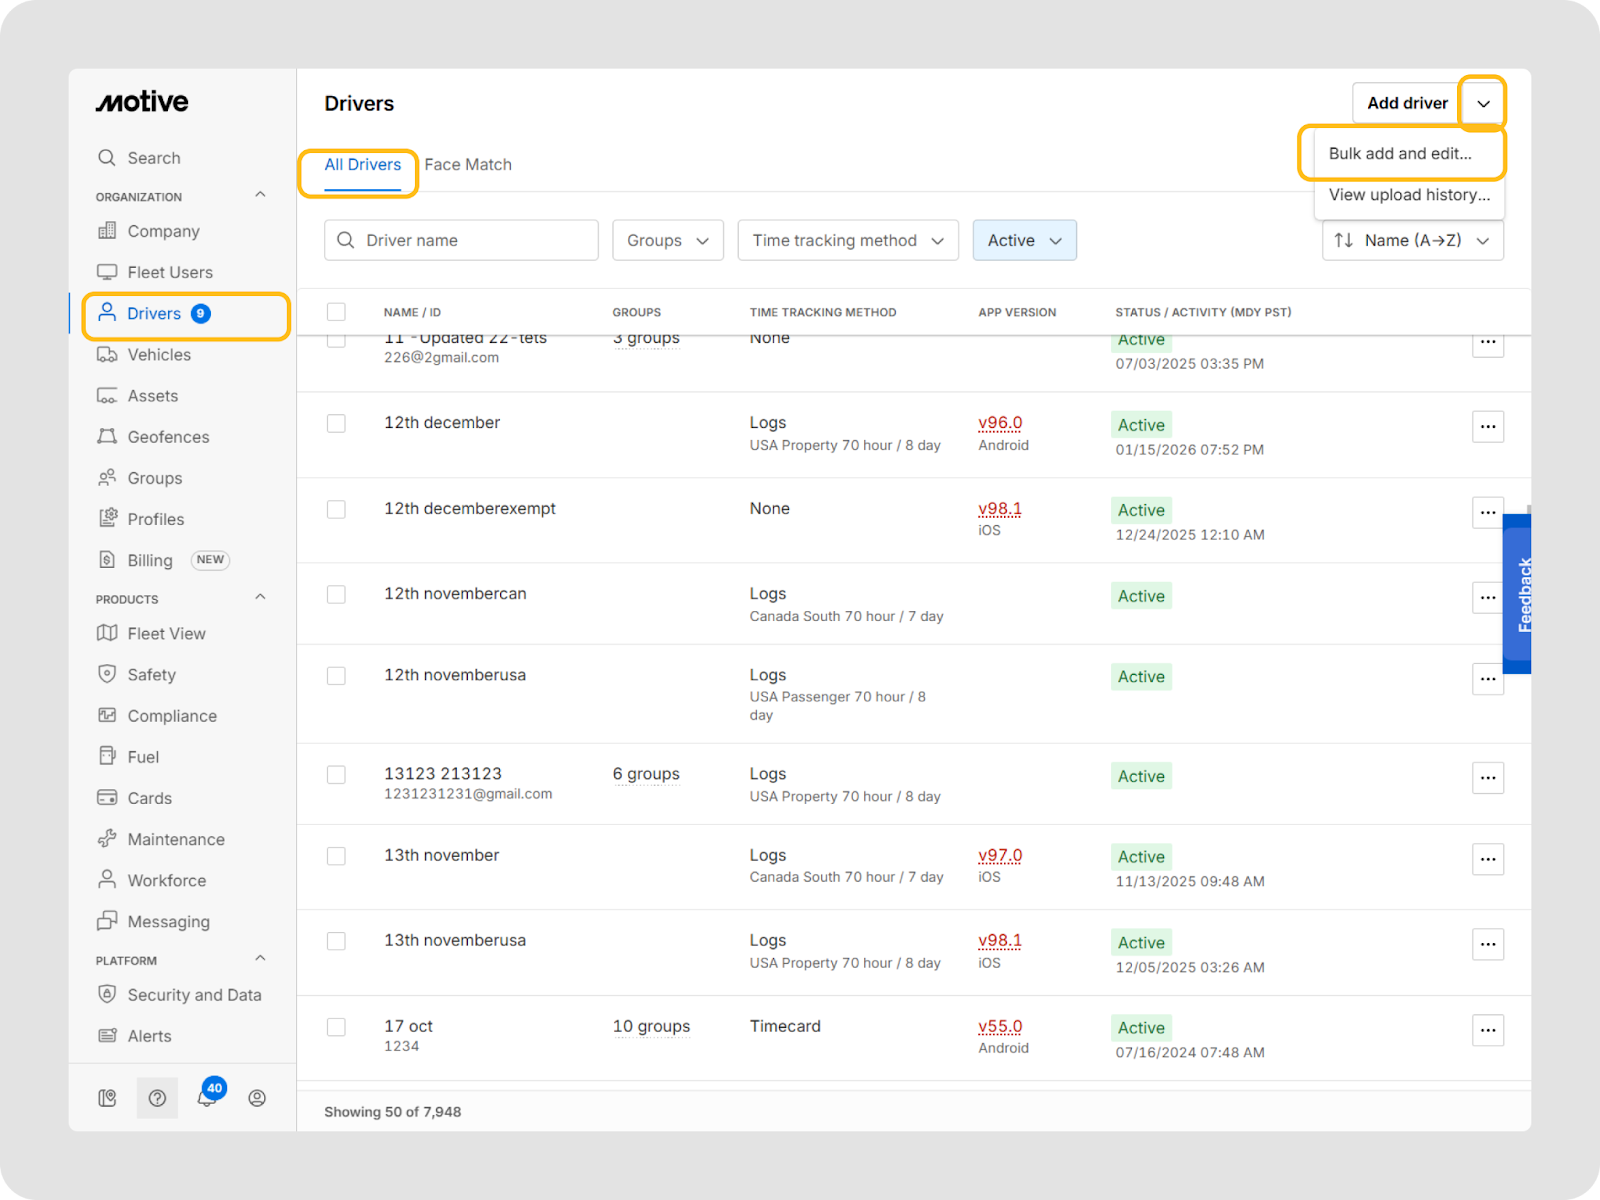This screenshot has height=1200, width=1600.
Task: Open the Safety shield section
Action: 151,675
